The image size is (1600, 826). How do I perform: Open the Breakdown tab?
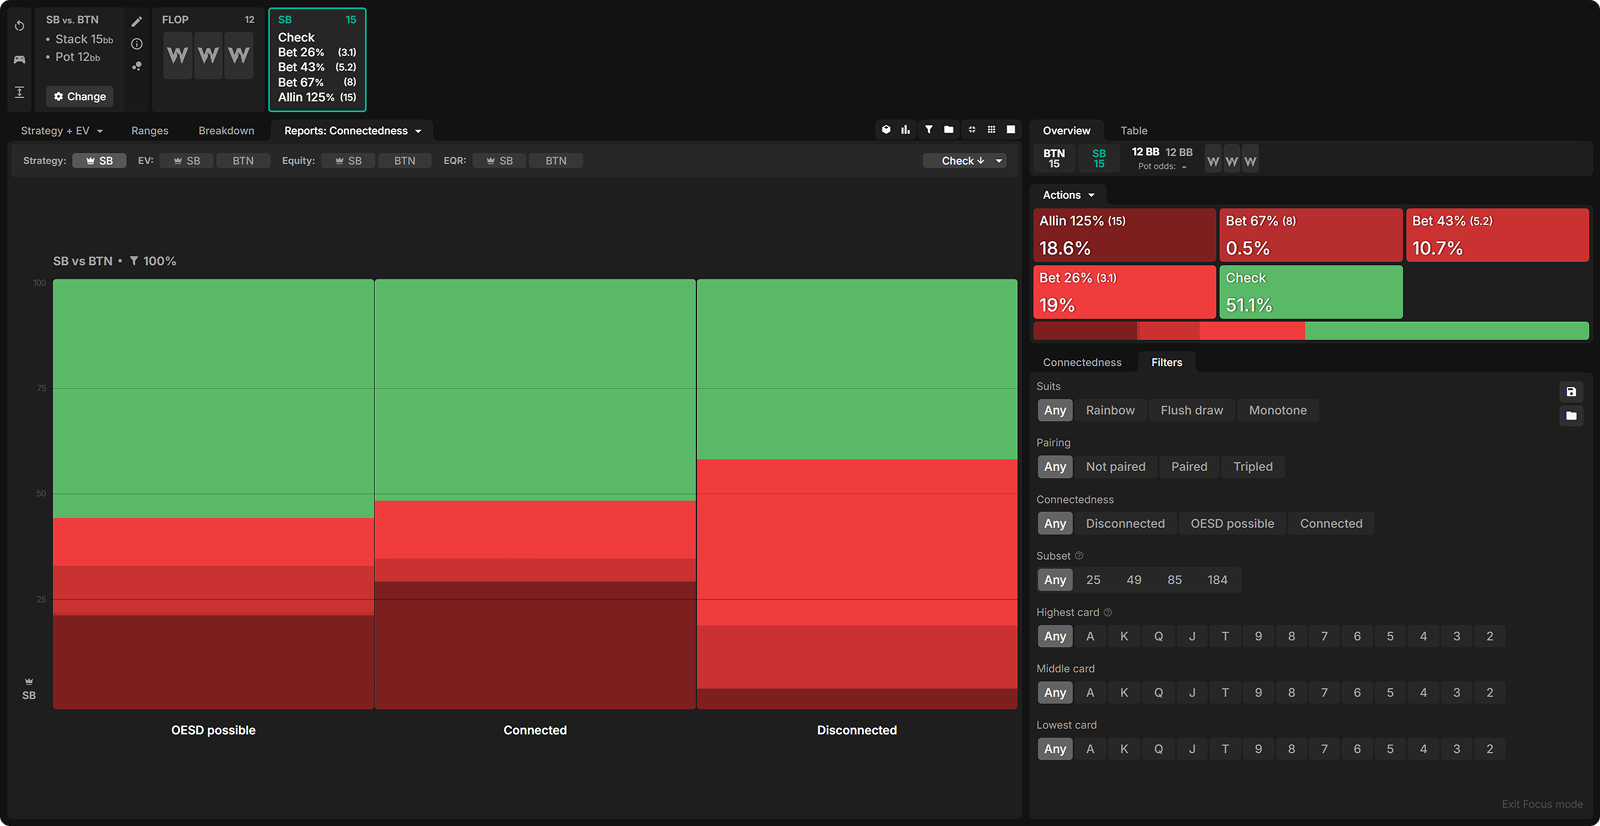coord(226,131)
